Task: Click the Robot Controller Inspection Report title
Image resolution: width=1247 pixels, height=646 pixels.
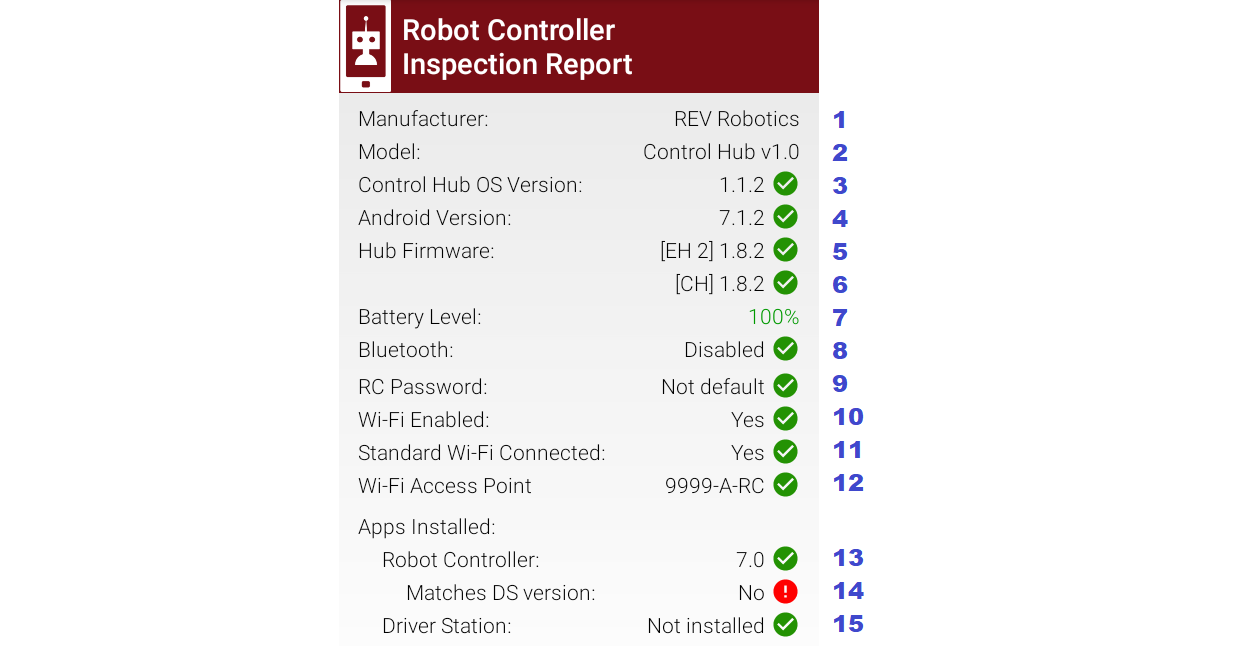Action: (x=517, y=47)
